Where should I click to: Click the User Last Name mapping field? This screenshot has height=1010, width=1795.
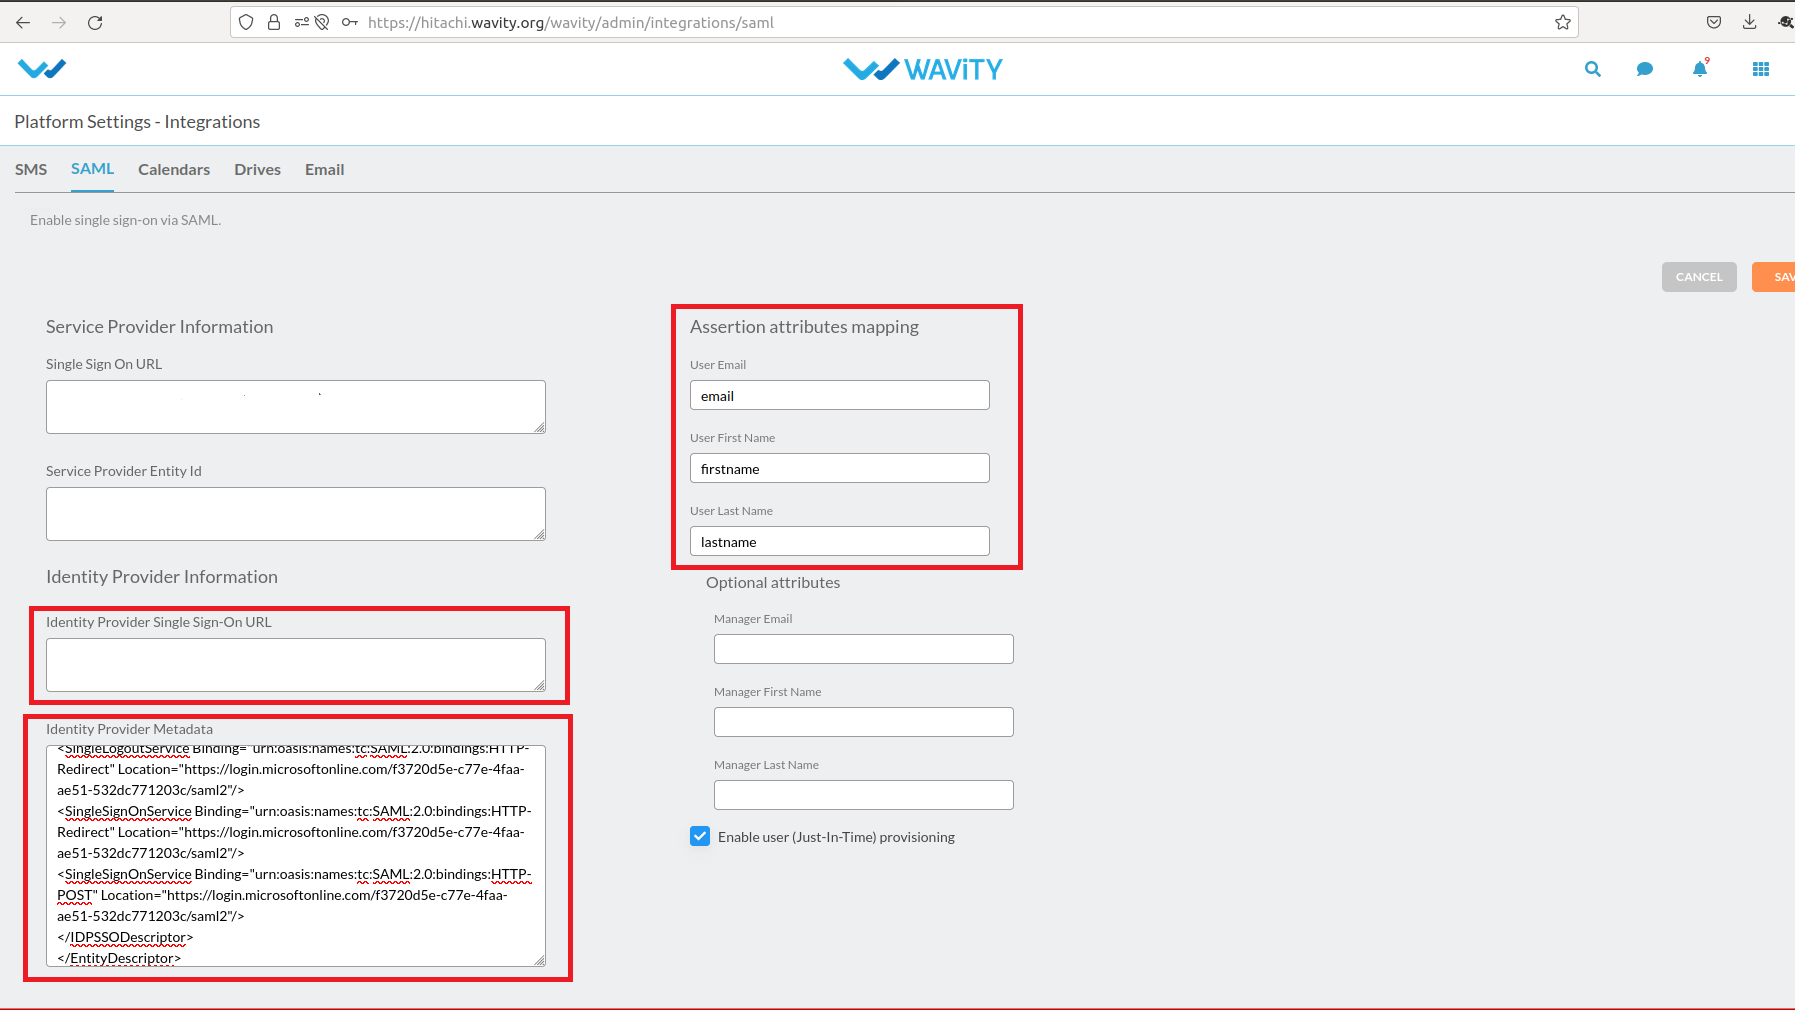point(840,541)
